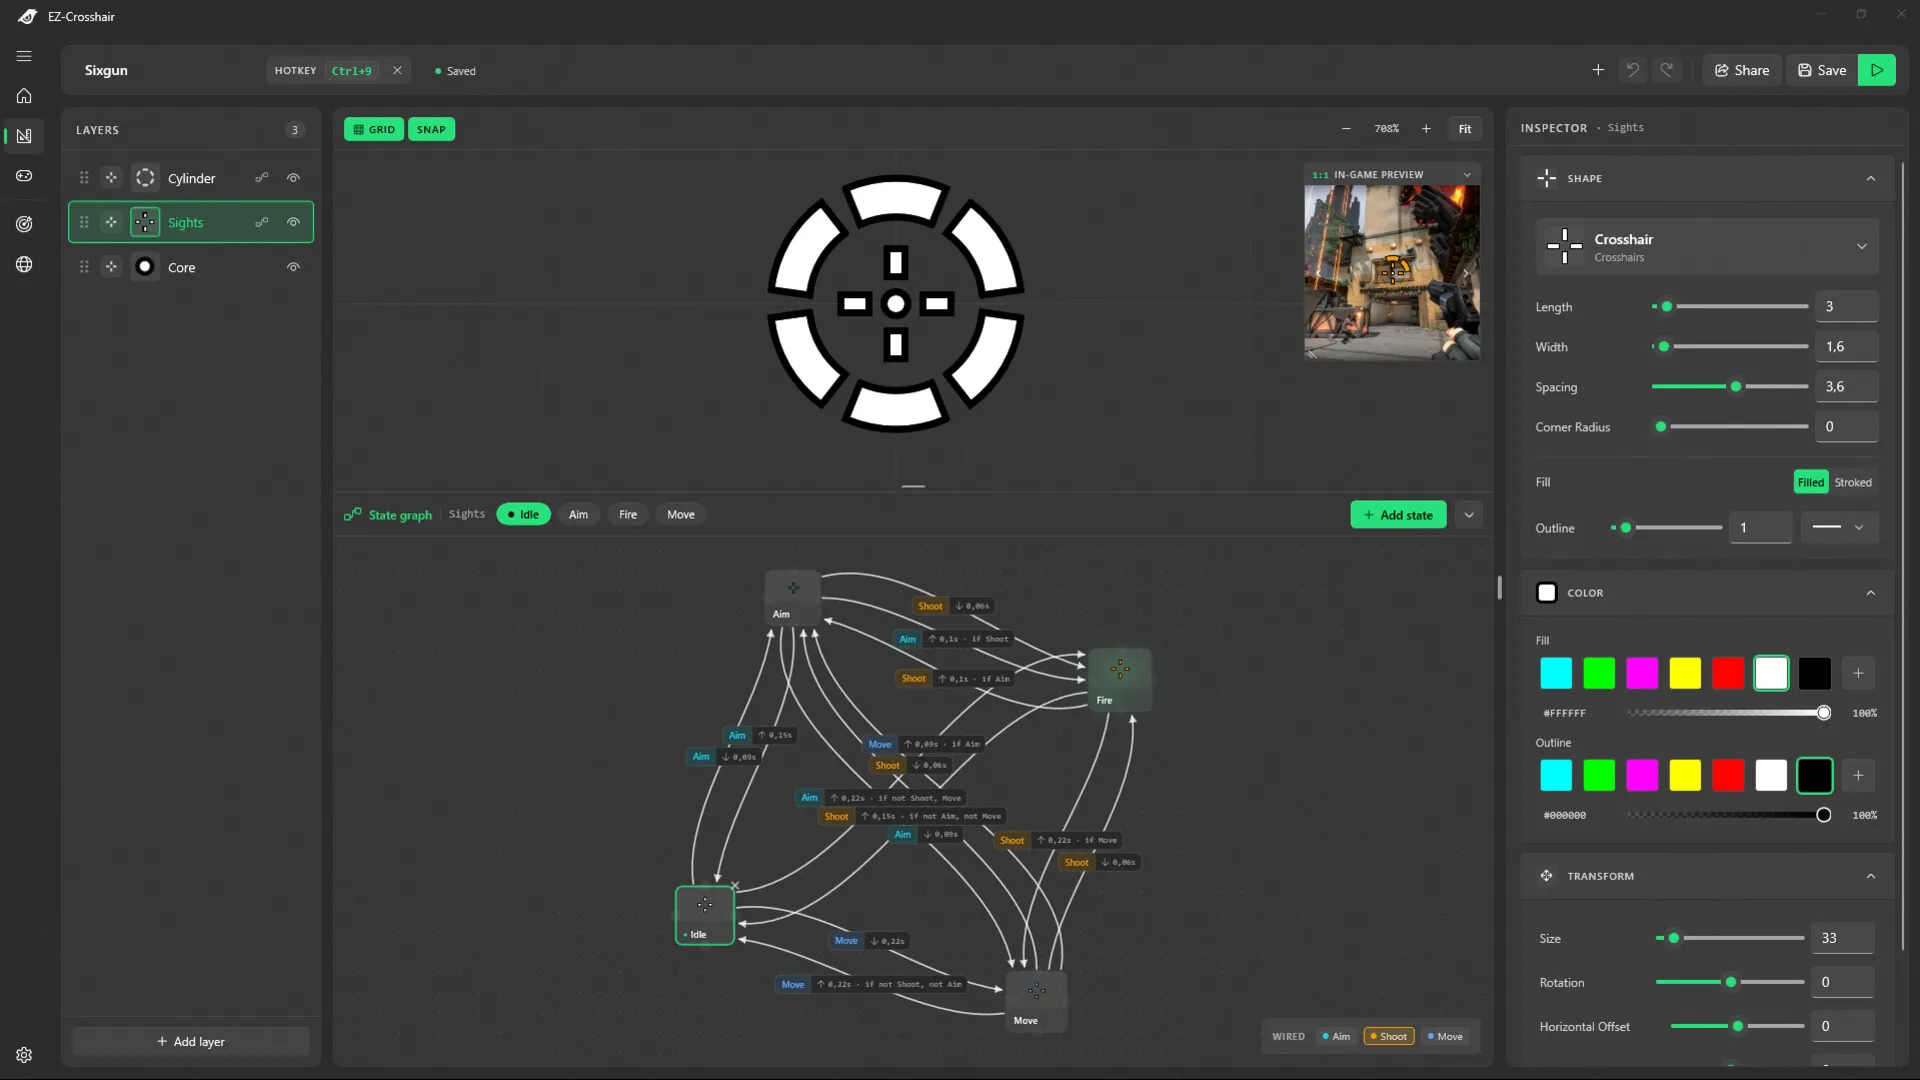Open the hamburger menu in sidebar
This screenshot has width=1920, height=1080.
24,56
